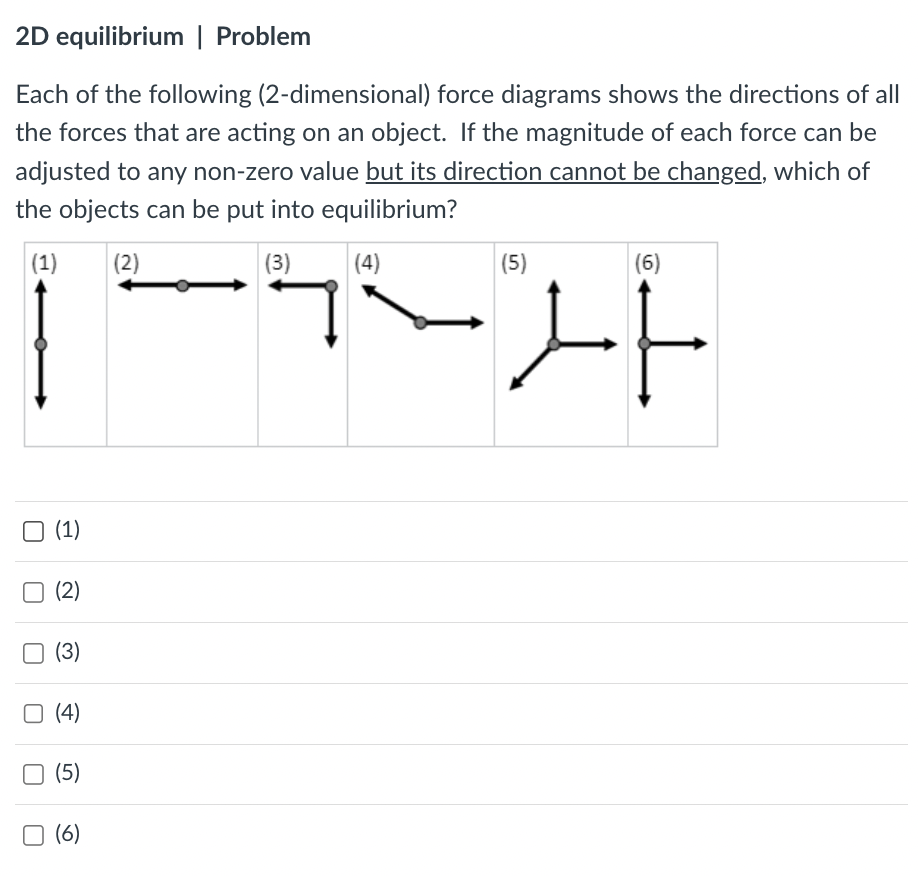The width and height of the screenshot is (918, 876).
Task: Click the '2D equilibrium | Problem' heading
Action: tap(163, 36)
